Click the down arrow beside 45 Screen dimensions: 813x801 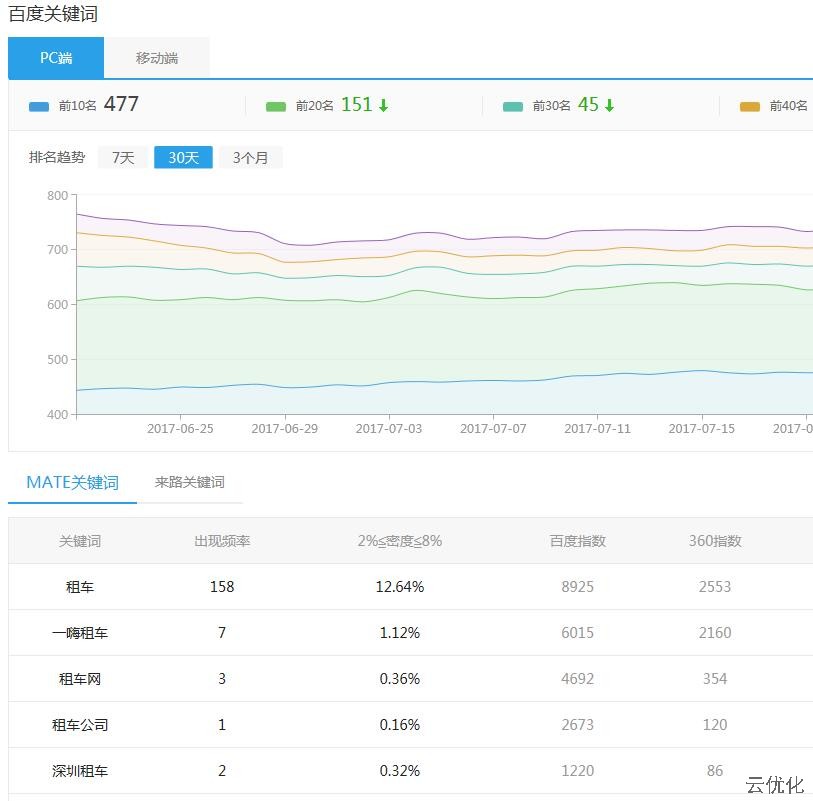tap(609, 105)
